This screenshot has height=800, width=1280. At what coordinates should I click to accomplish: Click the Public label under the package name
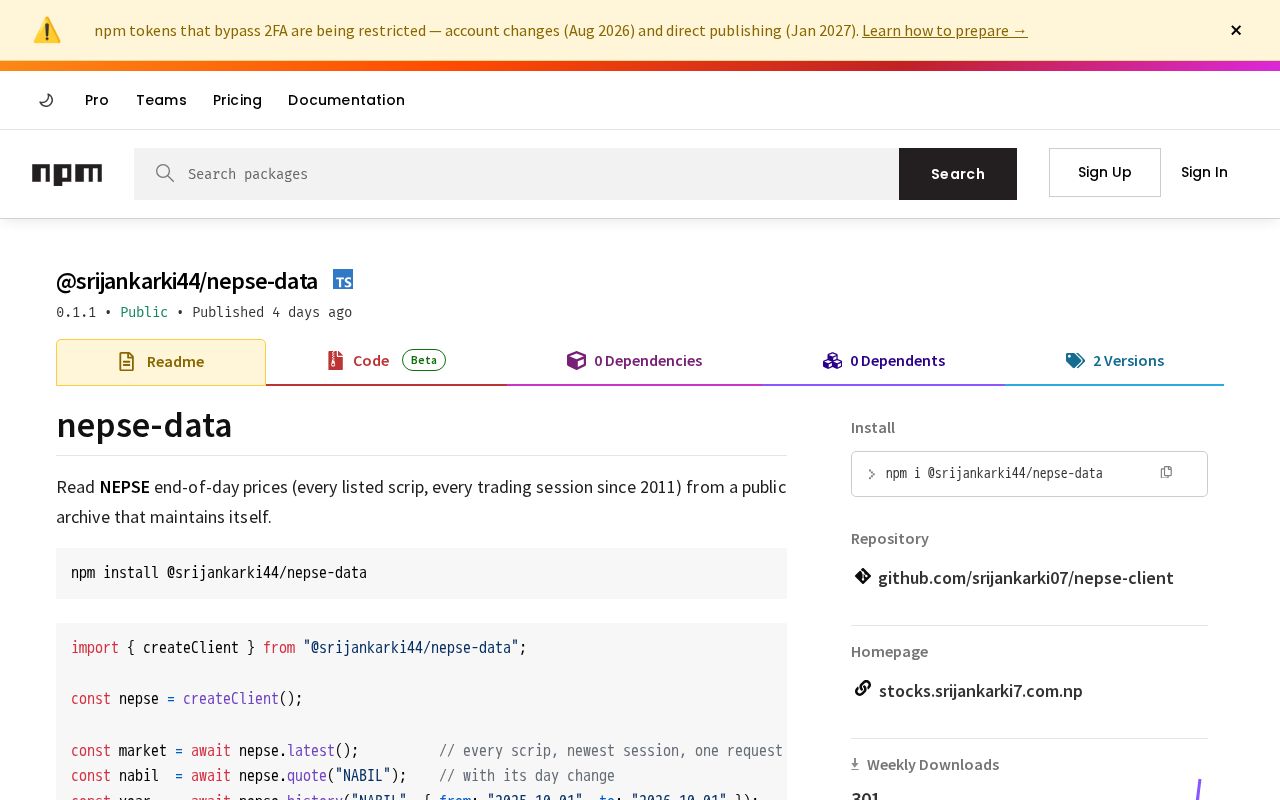coord(144,312)
